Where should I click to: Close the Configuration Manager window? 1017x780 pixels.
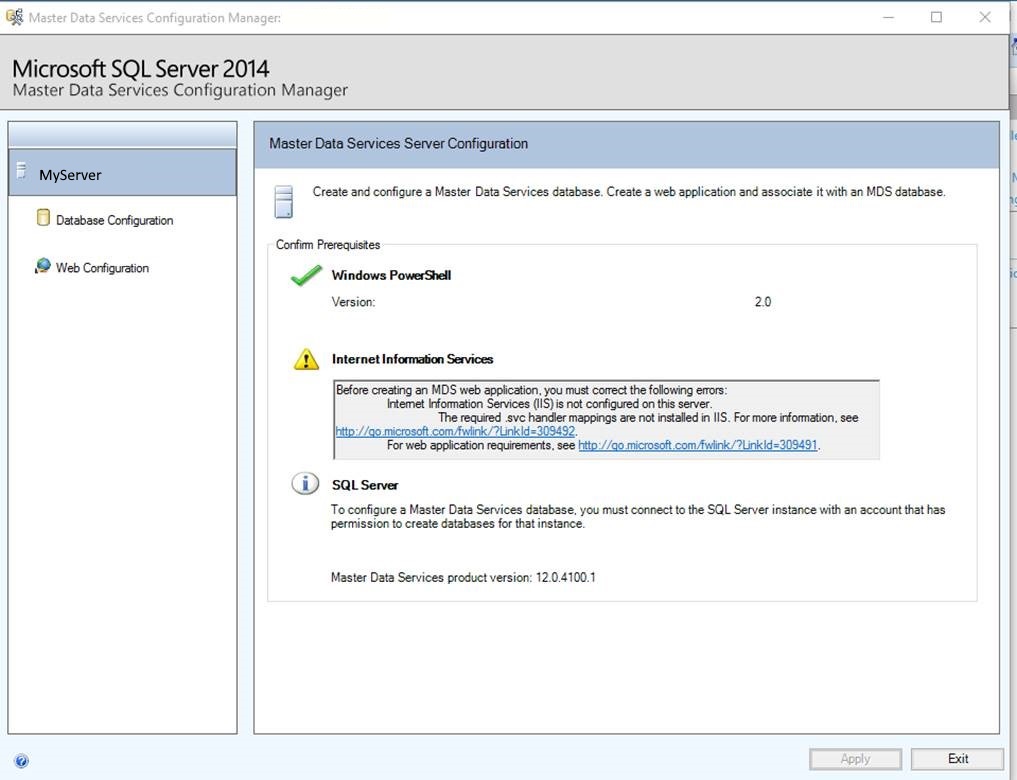(985, 18)
